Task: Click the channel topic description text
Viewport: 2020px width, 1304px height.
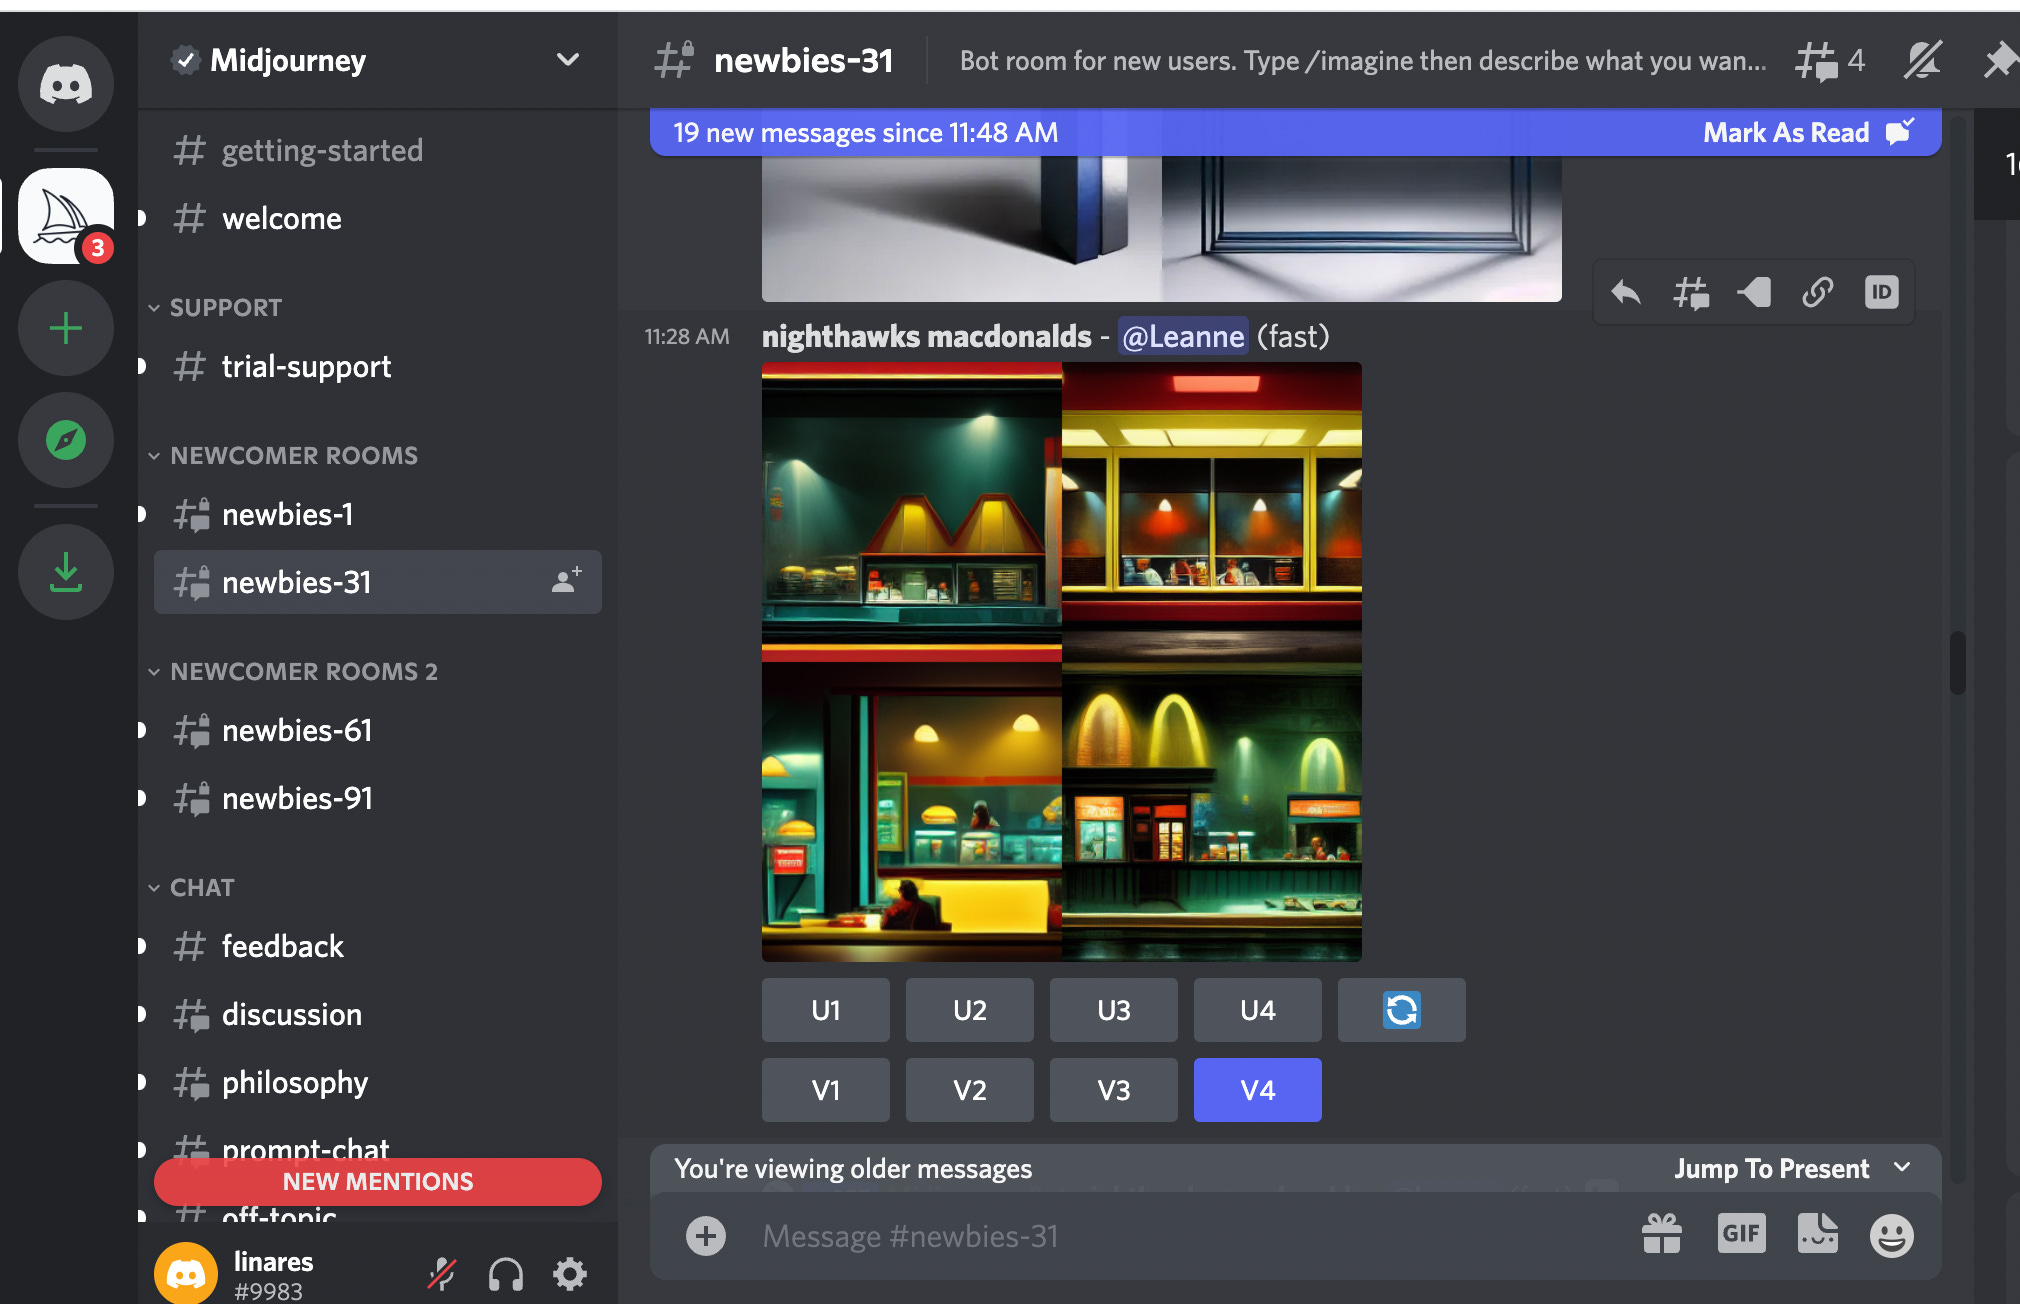Action: (1362, 61)
